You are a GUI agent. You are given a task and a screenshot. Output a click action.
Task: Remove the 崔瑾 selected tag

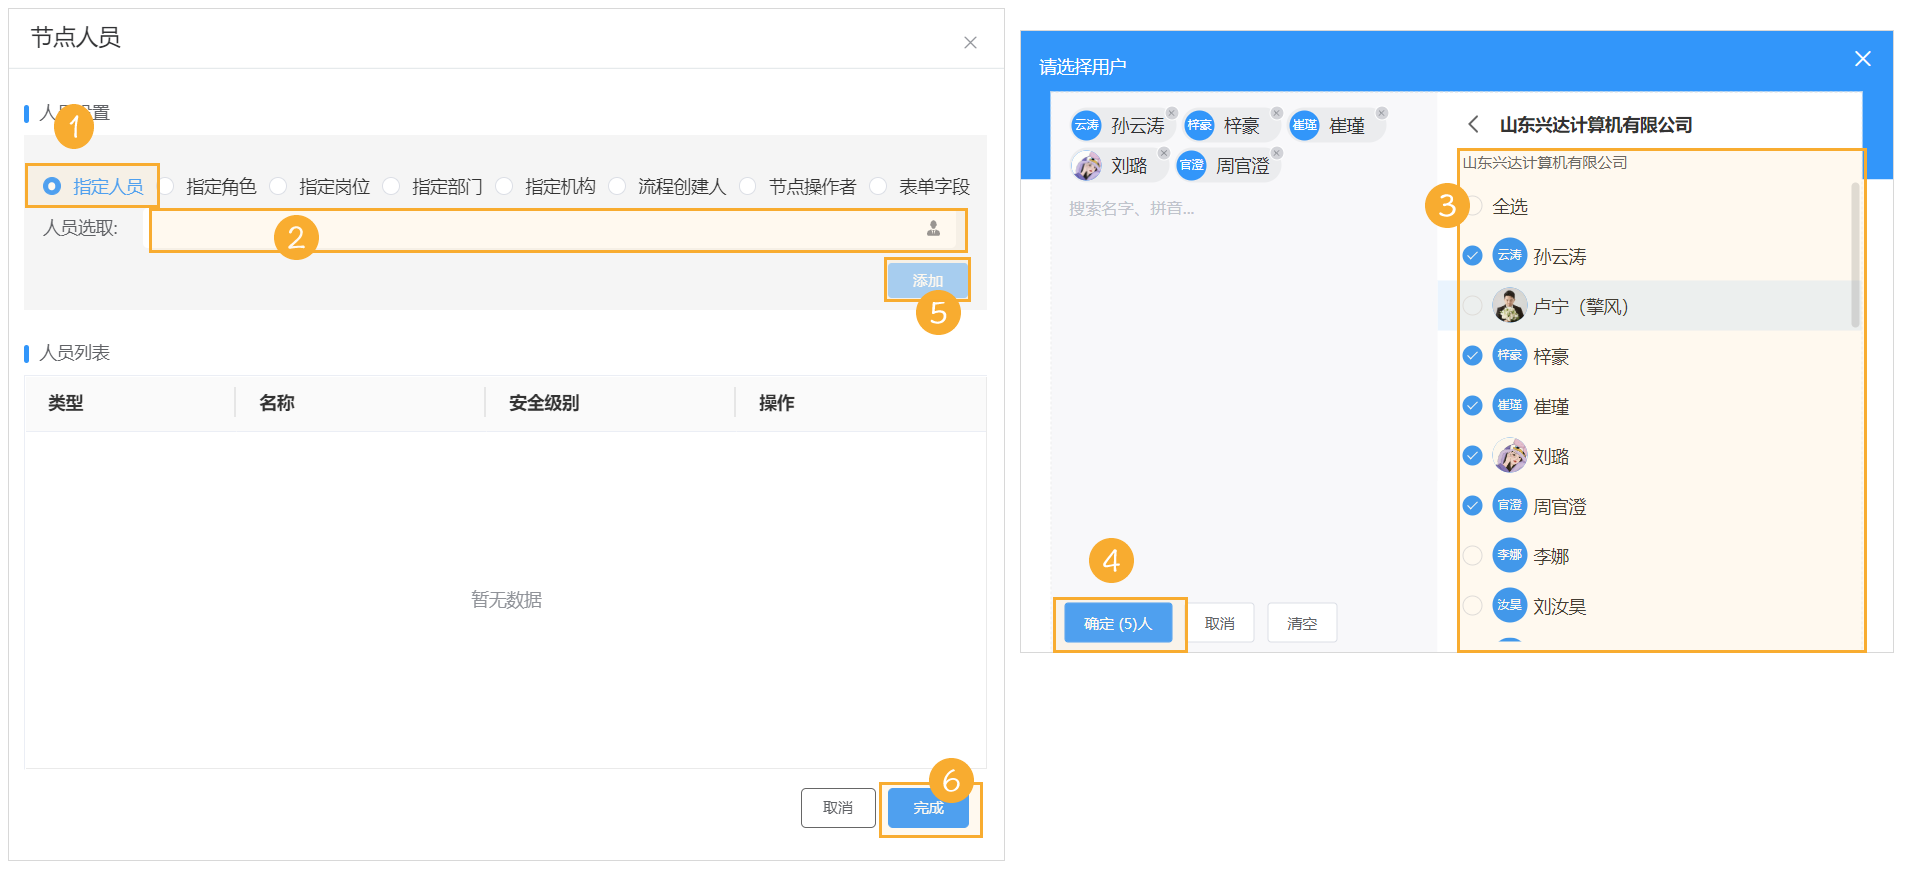[x=1382, y=113]
